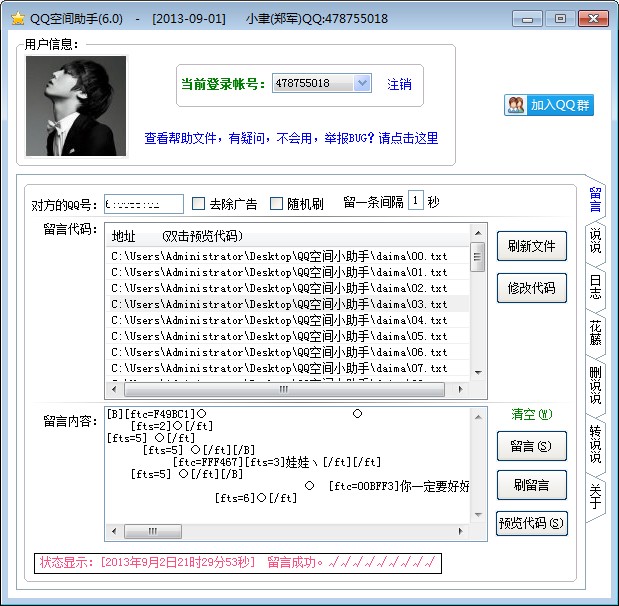Click inside the 留言内容 text area

click(x=288, y=465)
